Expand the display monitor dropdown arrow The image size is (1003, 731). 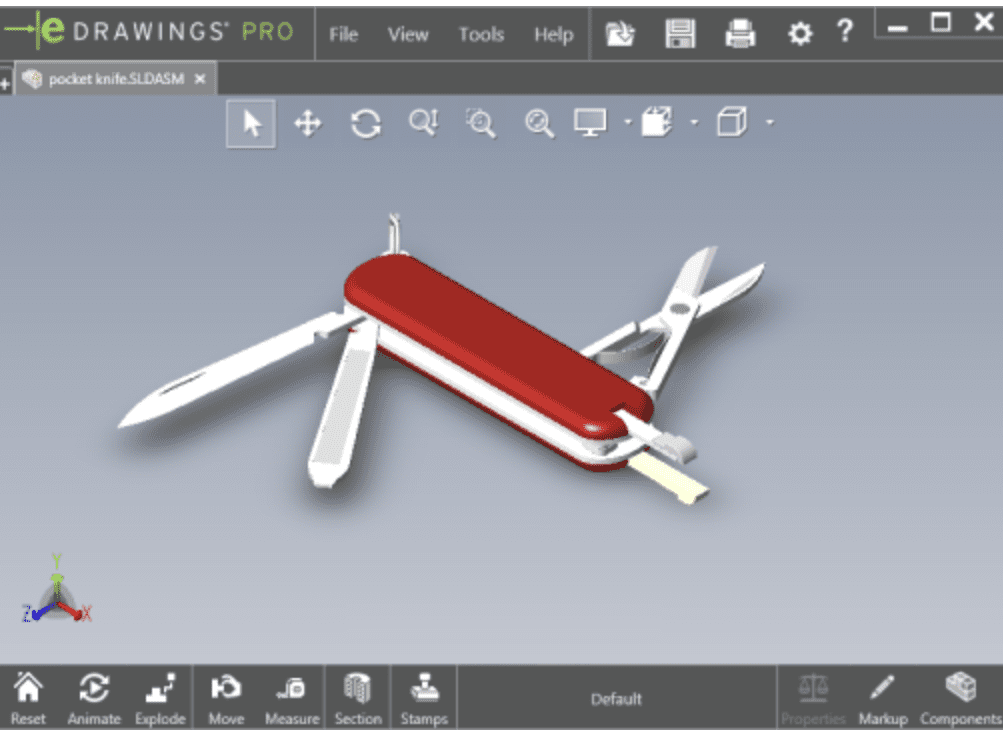pyautogui.click(x=627, y=123)
